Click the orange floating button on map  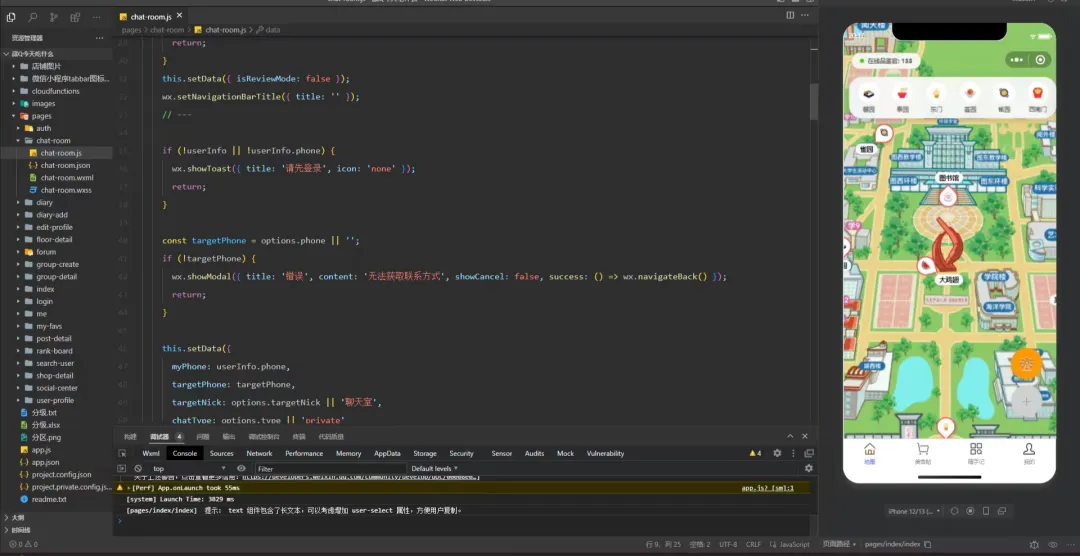point(1027,364)
